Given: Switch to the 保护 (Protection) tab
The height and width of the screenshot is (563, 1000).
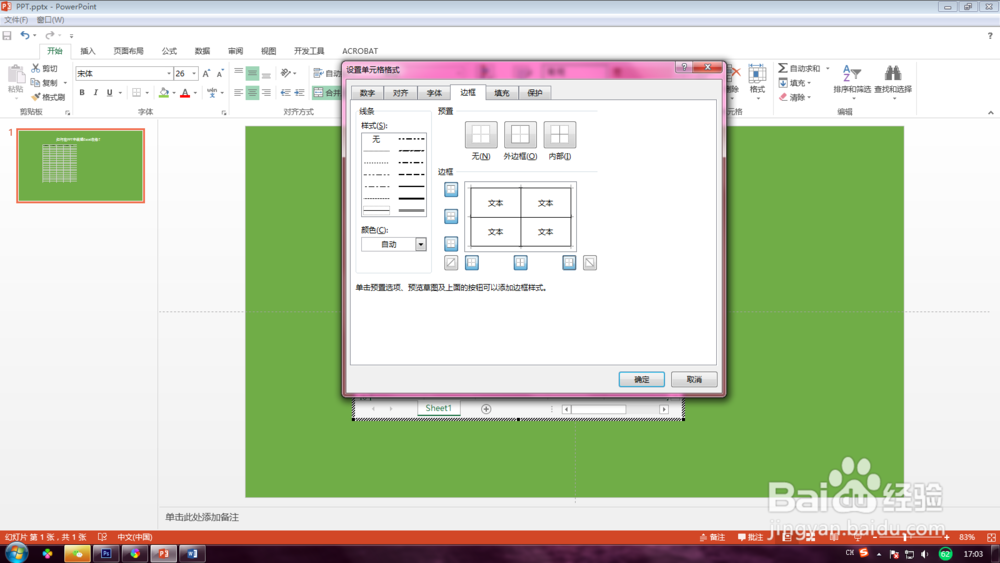Looking at the screenshot, I should (x=535, y=93).
